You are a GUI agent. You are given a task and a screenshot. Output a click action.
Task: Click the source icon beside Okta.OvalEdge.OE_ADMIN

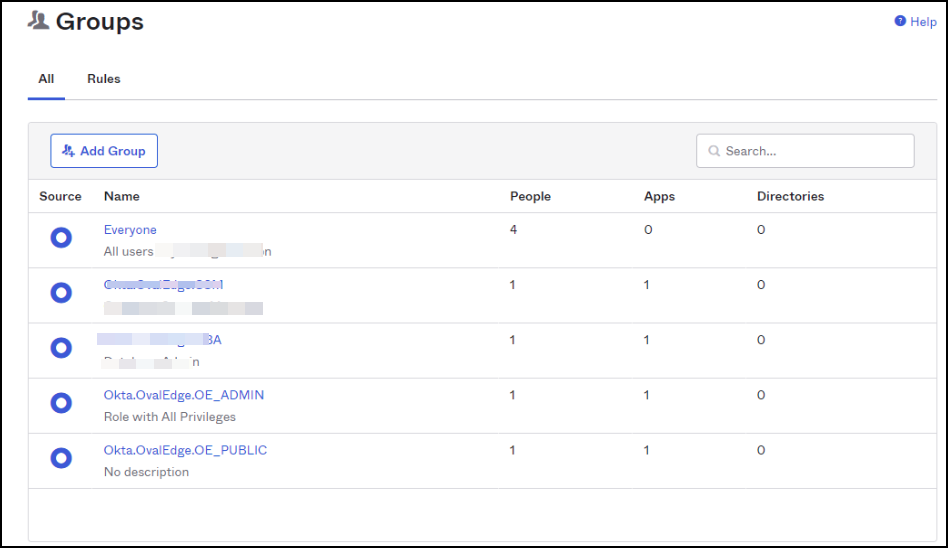pos(61,403)
